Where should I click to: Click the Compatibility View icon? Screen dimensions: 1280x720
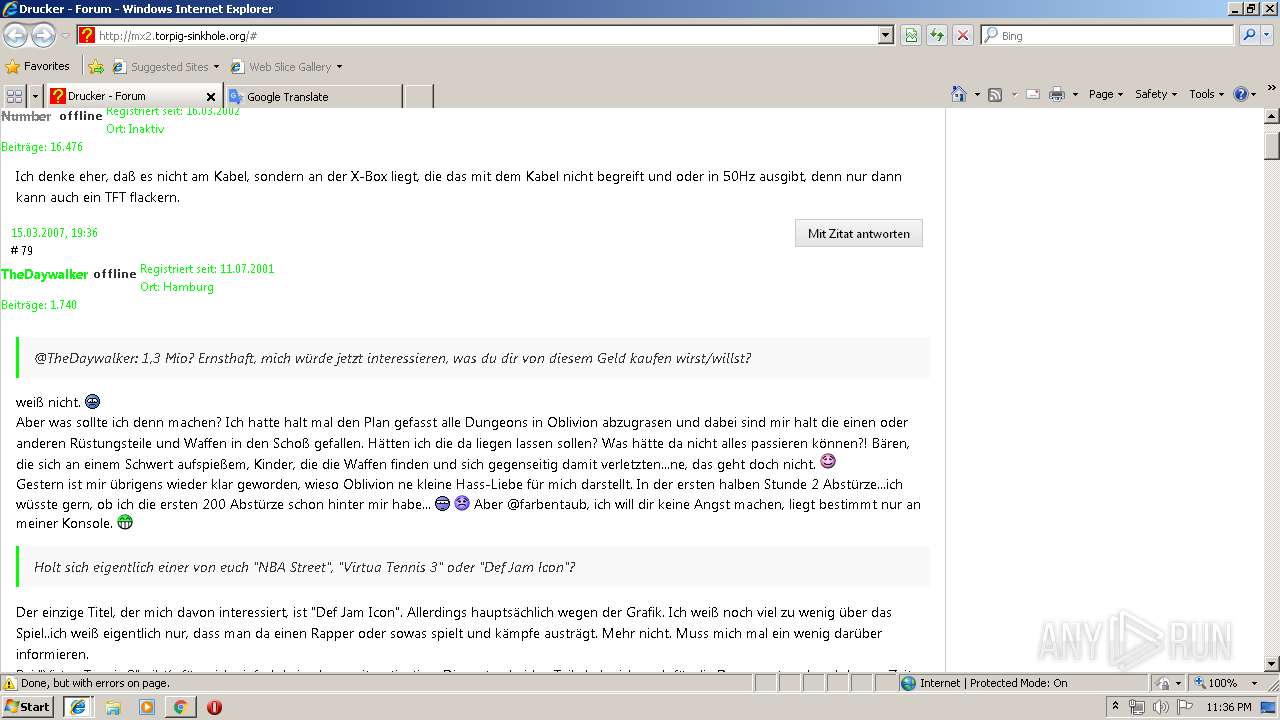point(911,35)
